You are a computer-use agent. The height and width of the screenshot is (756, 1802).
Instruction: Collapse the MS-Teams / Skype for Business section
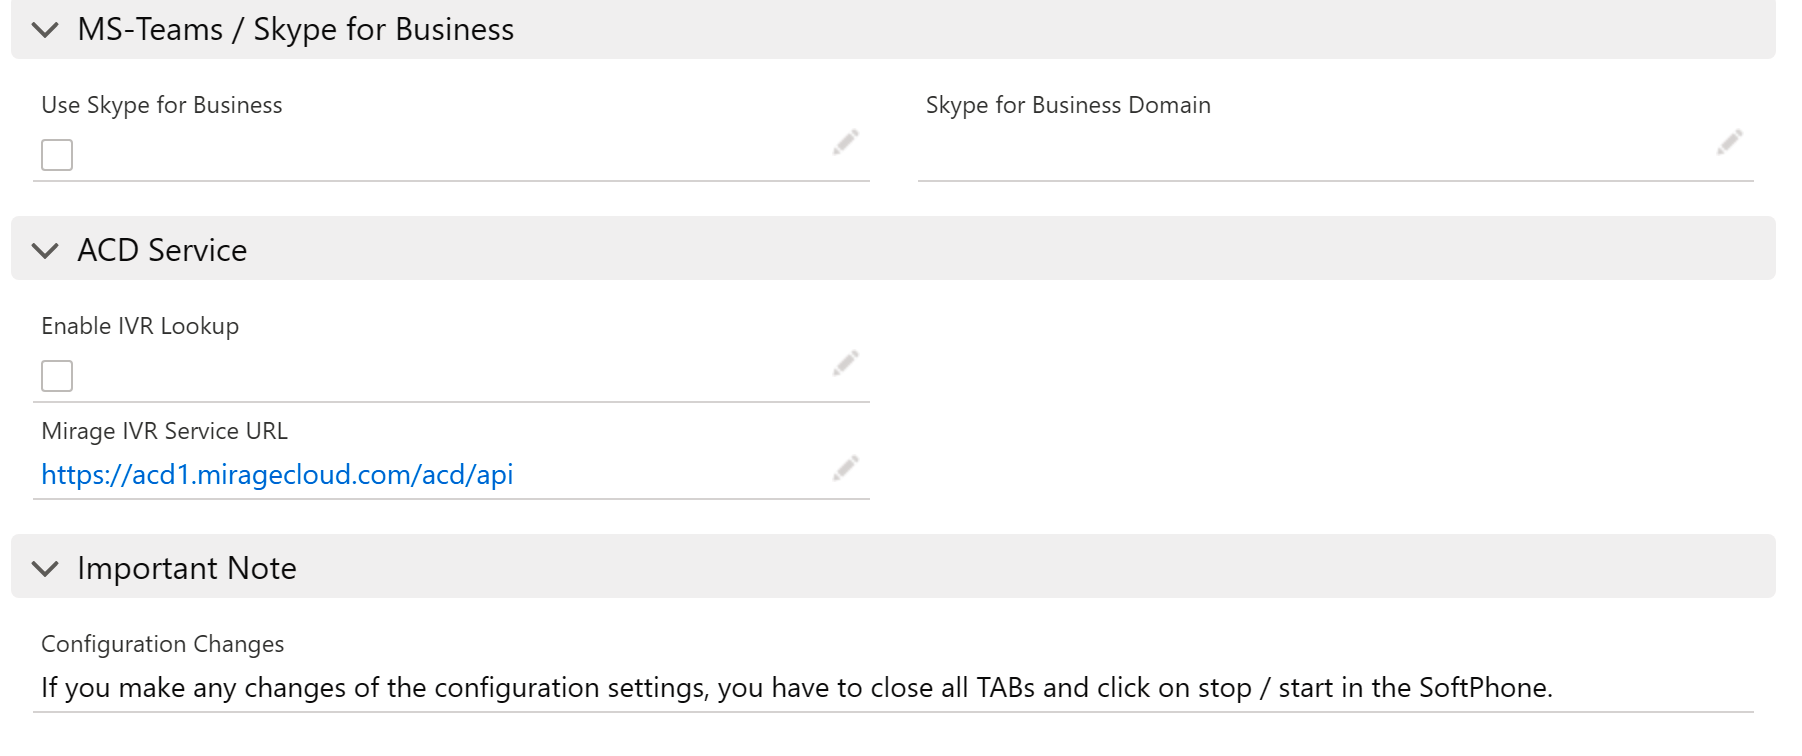coord(45,30)
